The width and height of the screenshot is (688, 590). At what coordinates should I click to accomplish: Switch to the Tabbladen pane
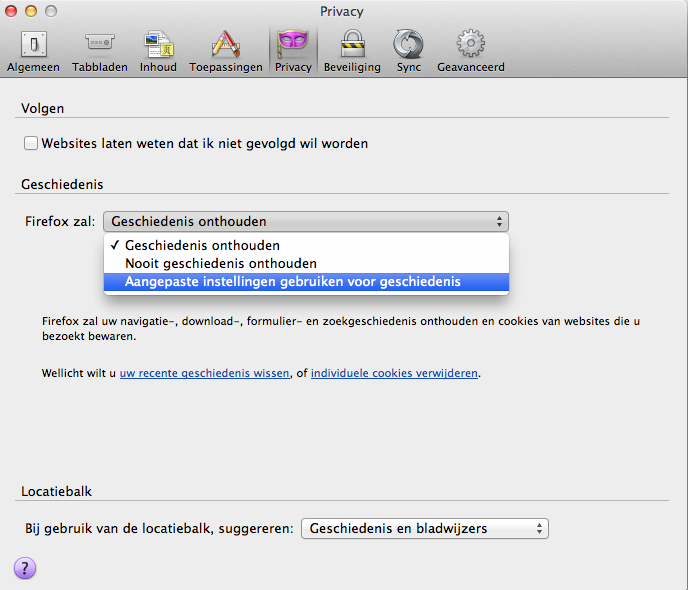[x=100, y=50]
